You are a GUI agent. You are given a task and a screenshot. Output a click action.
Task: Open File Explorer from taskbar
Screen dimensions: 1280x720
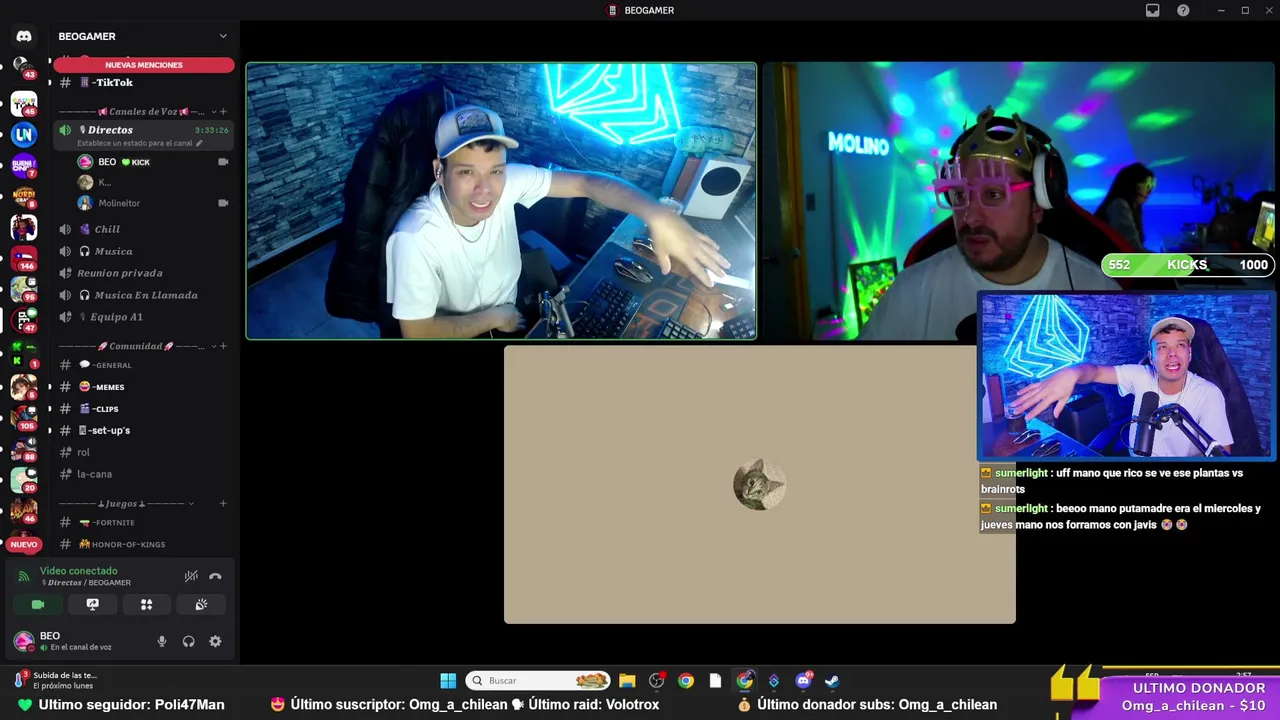coord(627,681)
